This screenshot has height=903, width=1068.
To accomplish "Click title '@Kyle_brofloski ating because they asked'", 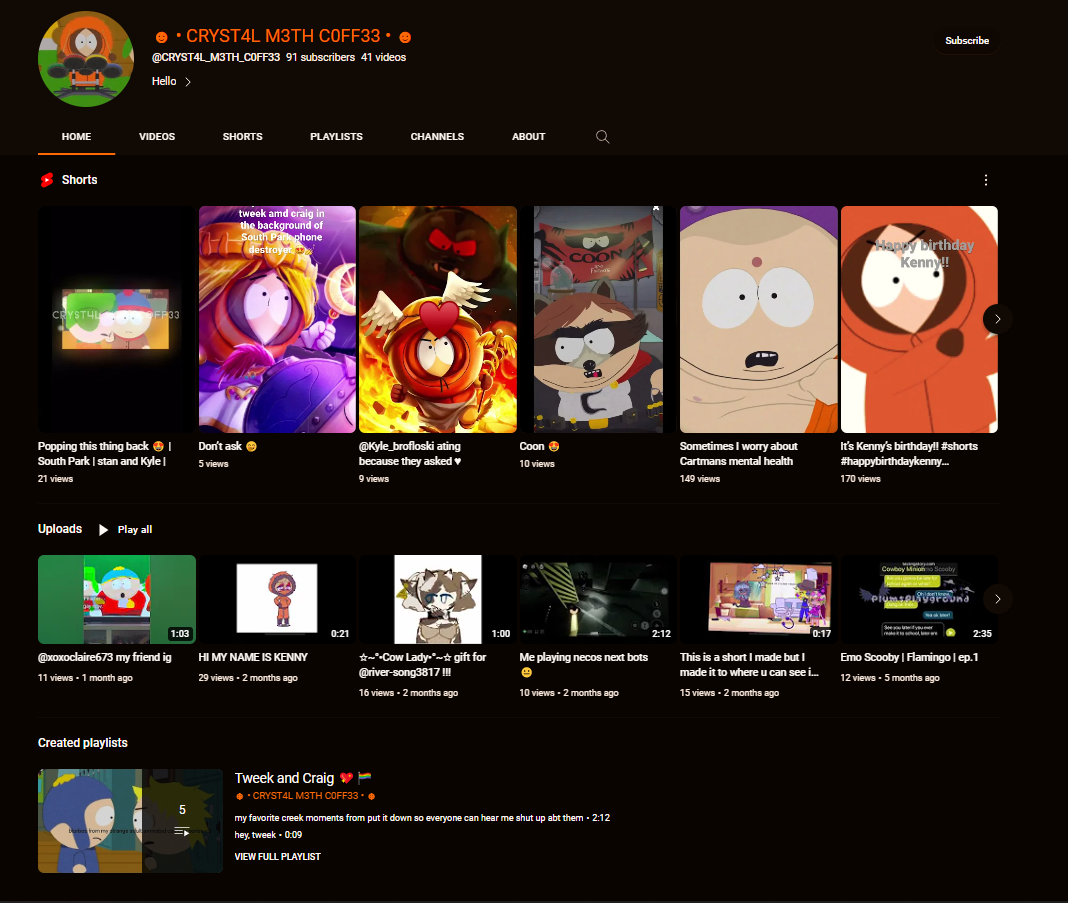I will [410, 454].
